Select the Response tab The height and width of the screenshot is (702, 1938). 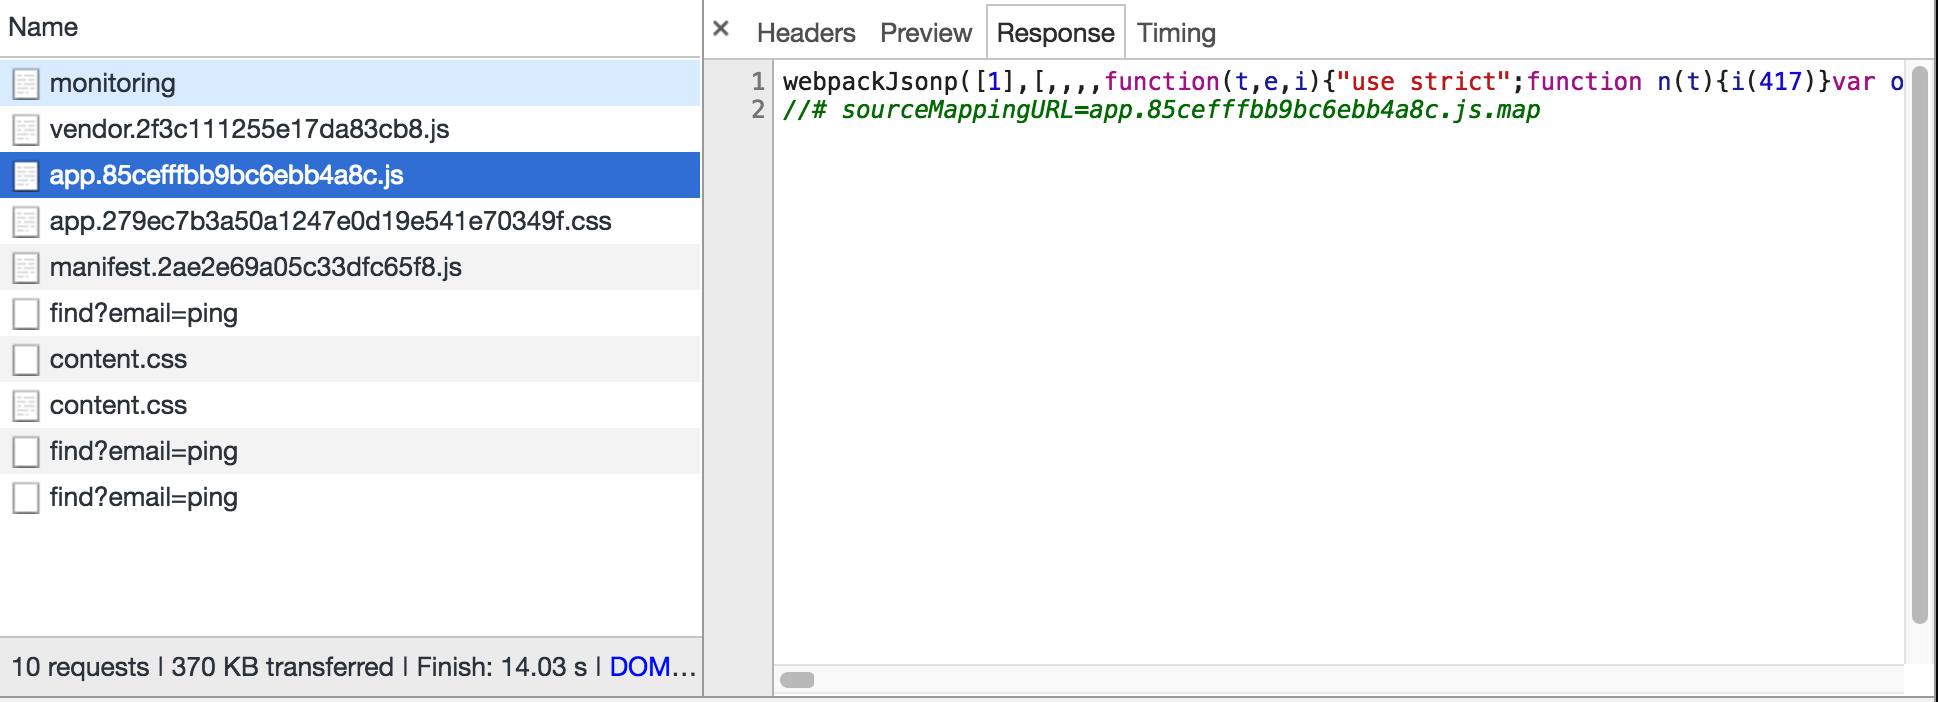pos(1055,33)
